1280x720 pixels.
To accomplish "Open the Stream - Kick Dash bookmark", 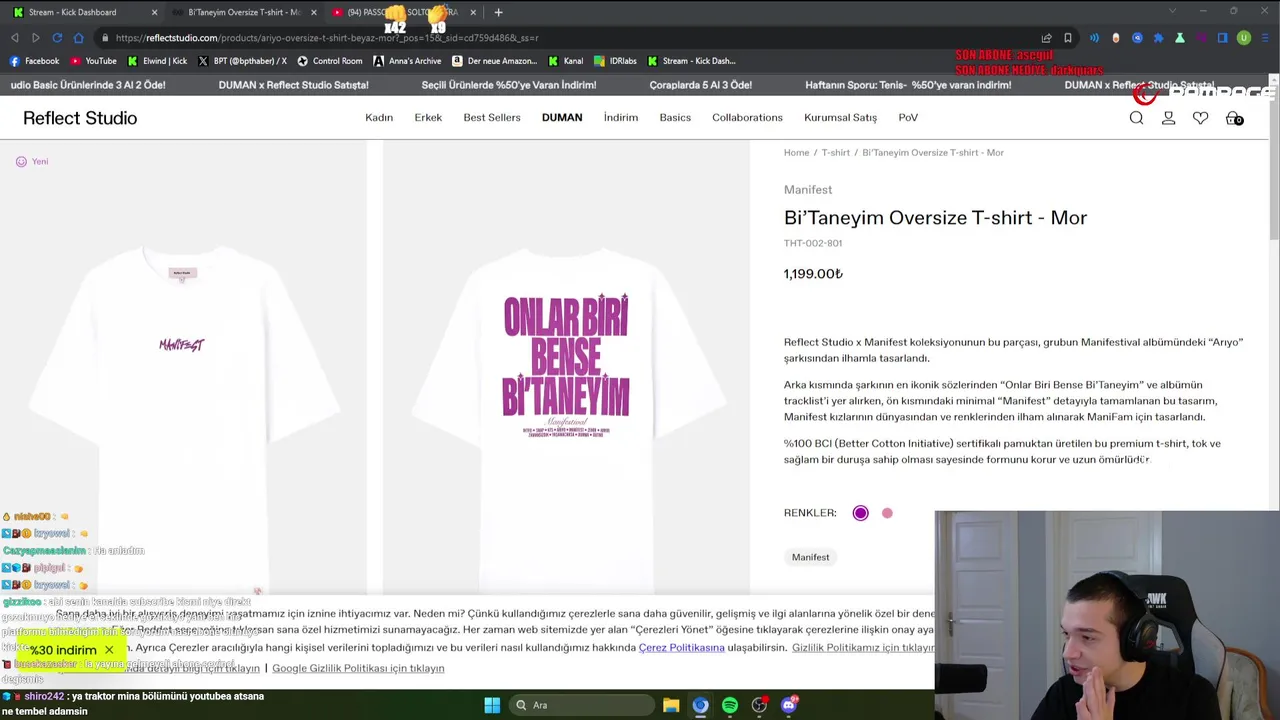I will click(691, 61).
